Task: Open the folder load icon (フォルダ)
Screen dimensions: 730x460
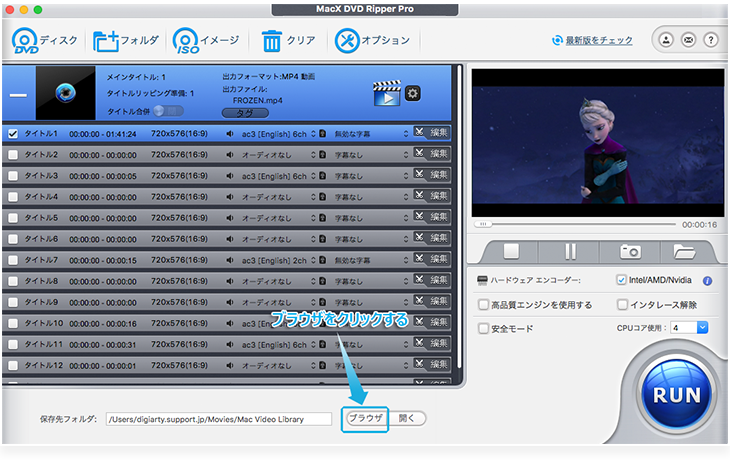Action: point(106,41)
